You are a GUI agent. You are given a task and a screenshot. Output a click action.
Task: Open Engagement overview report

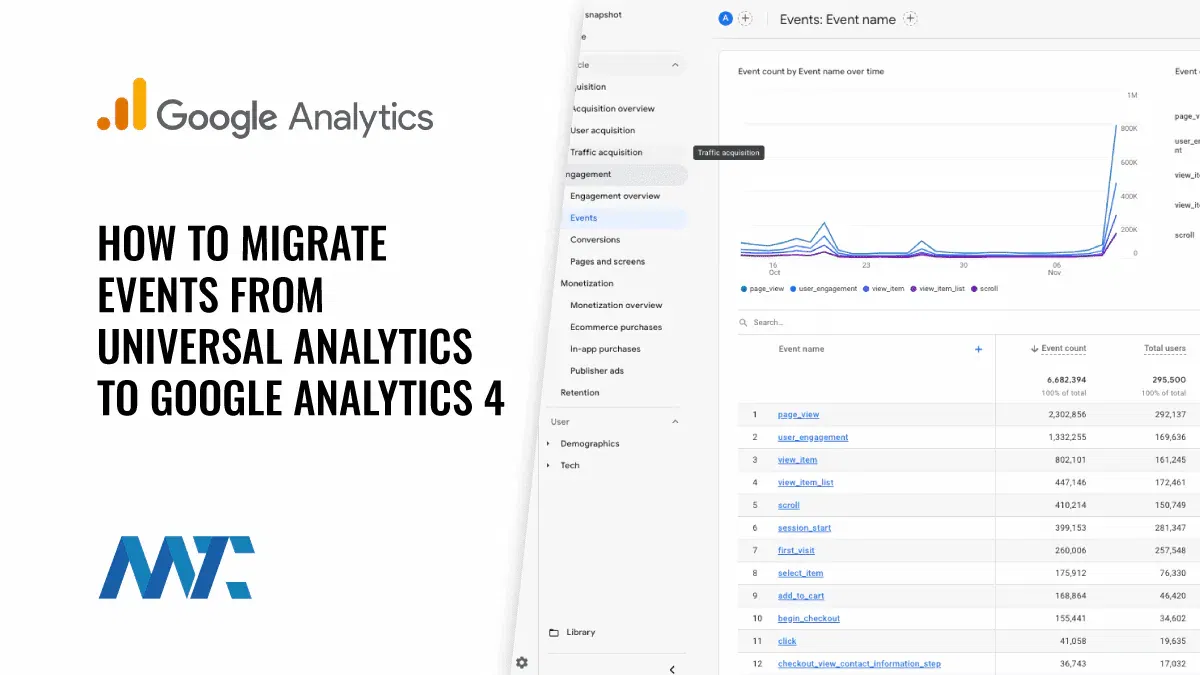click(615, 196)
